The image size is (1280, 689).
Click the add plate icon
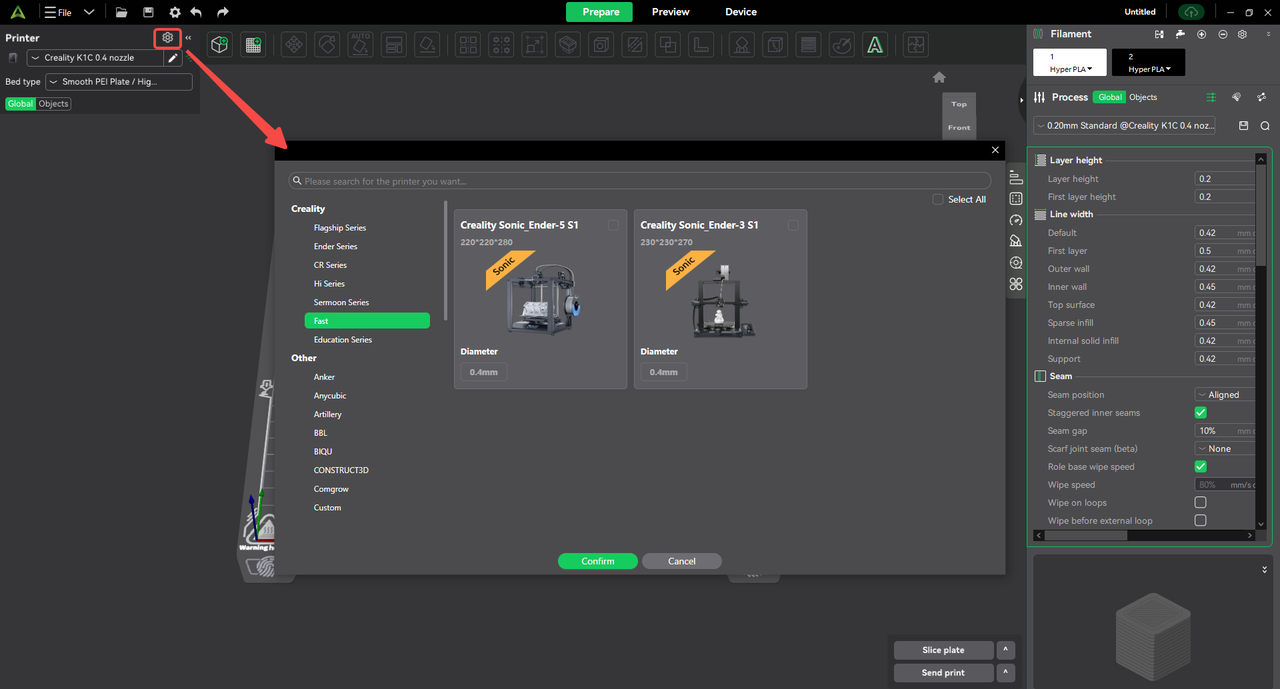[x=253, y=45]
